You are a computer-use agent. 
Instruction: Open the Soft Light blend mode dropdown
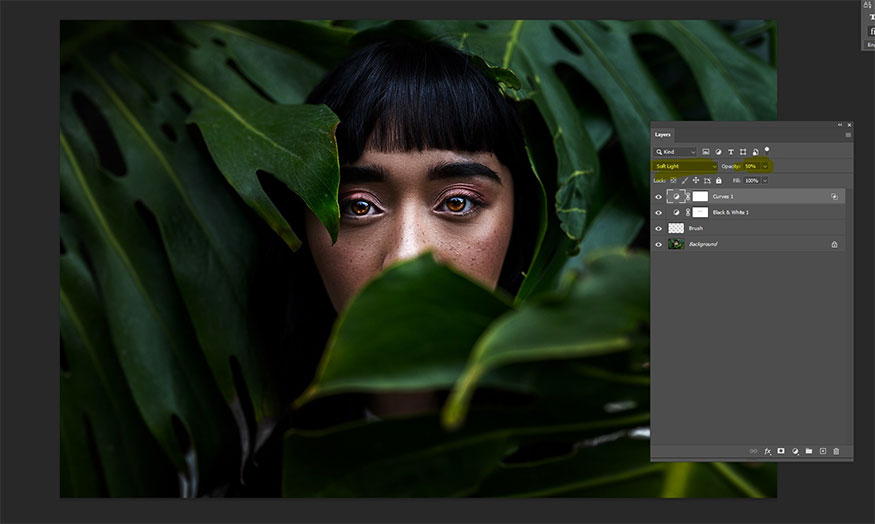click(x=685, y=166)
